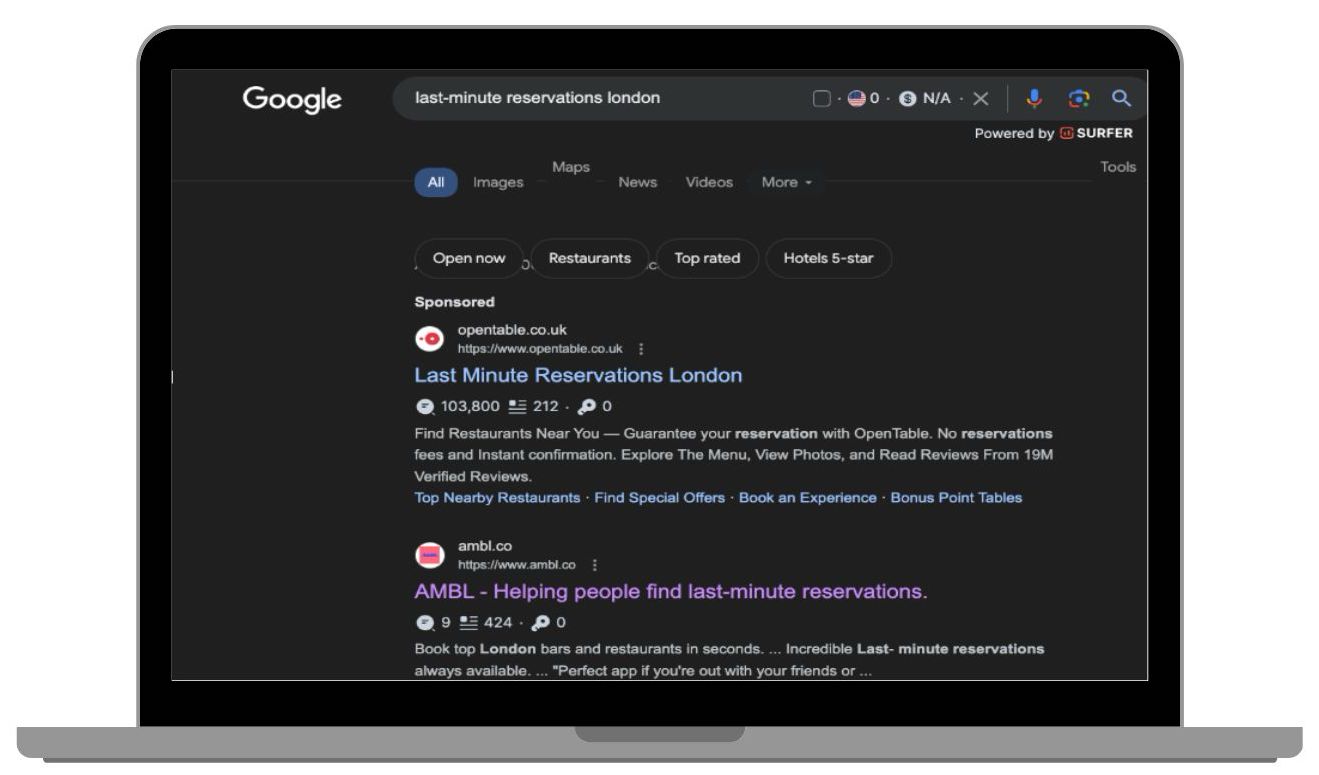Switch to Images tab
This screenshot has width=1319, height=775.
pos(498,183)
